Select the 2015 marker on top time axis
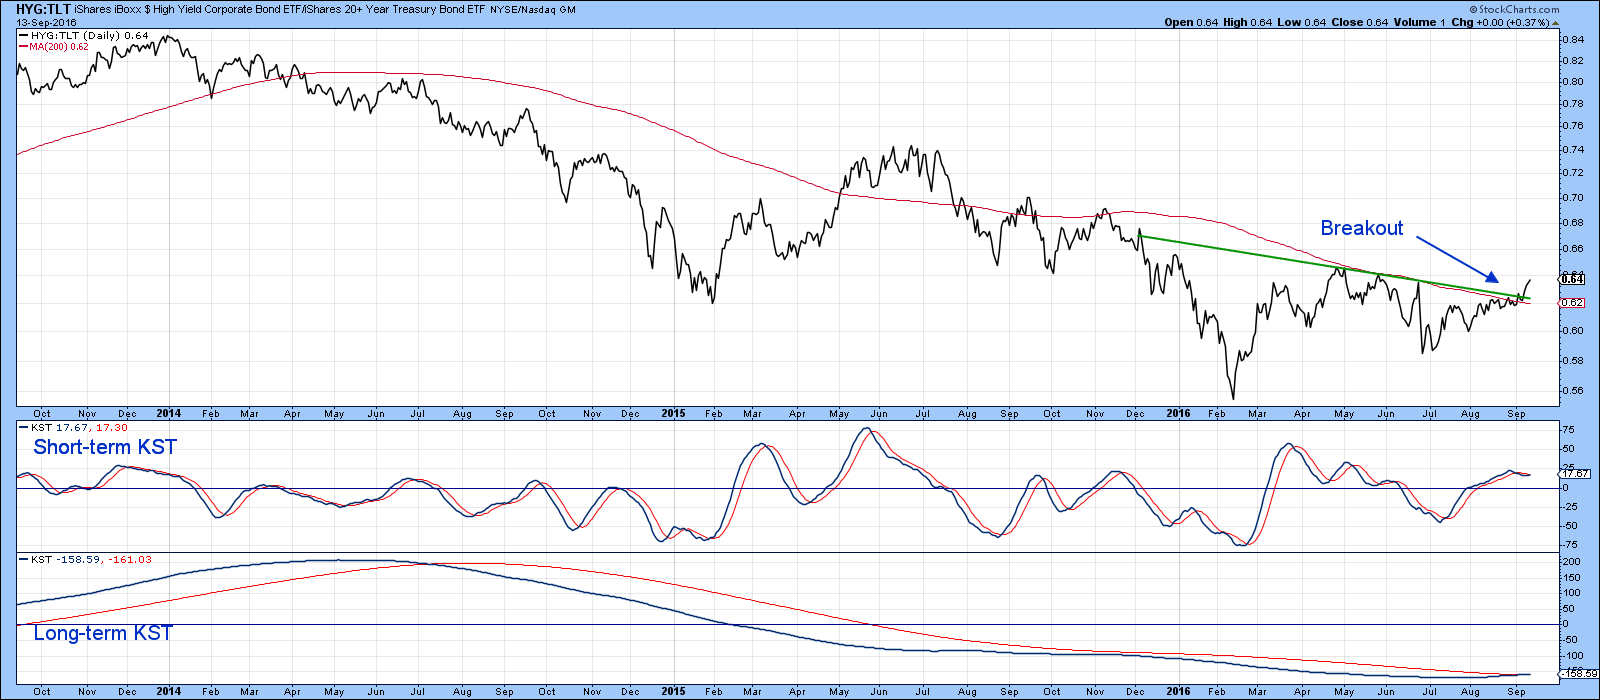The width and height of the screenshot is (1600, 700). pos(673,413)
